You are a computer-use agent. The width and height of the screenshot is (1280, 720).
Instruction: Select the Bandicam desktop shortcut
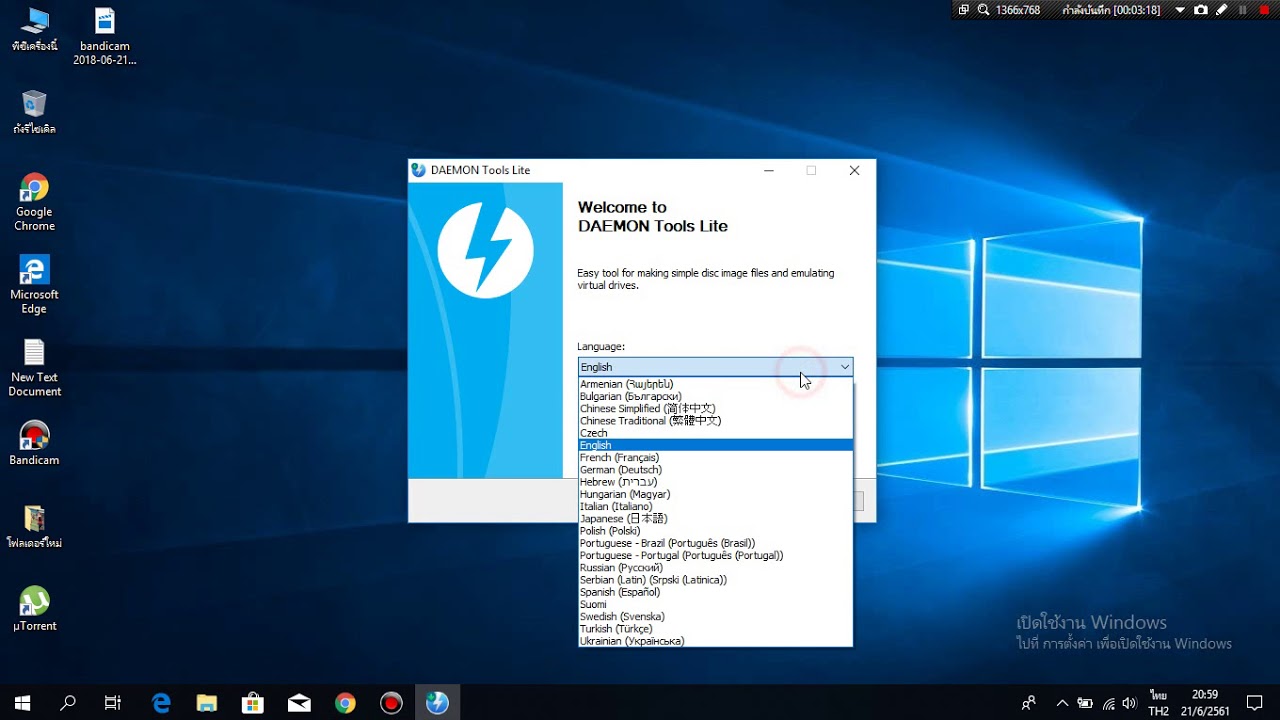pyautogui.click(x=34, y=443)
